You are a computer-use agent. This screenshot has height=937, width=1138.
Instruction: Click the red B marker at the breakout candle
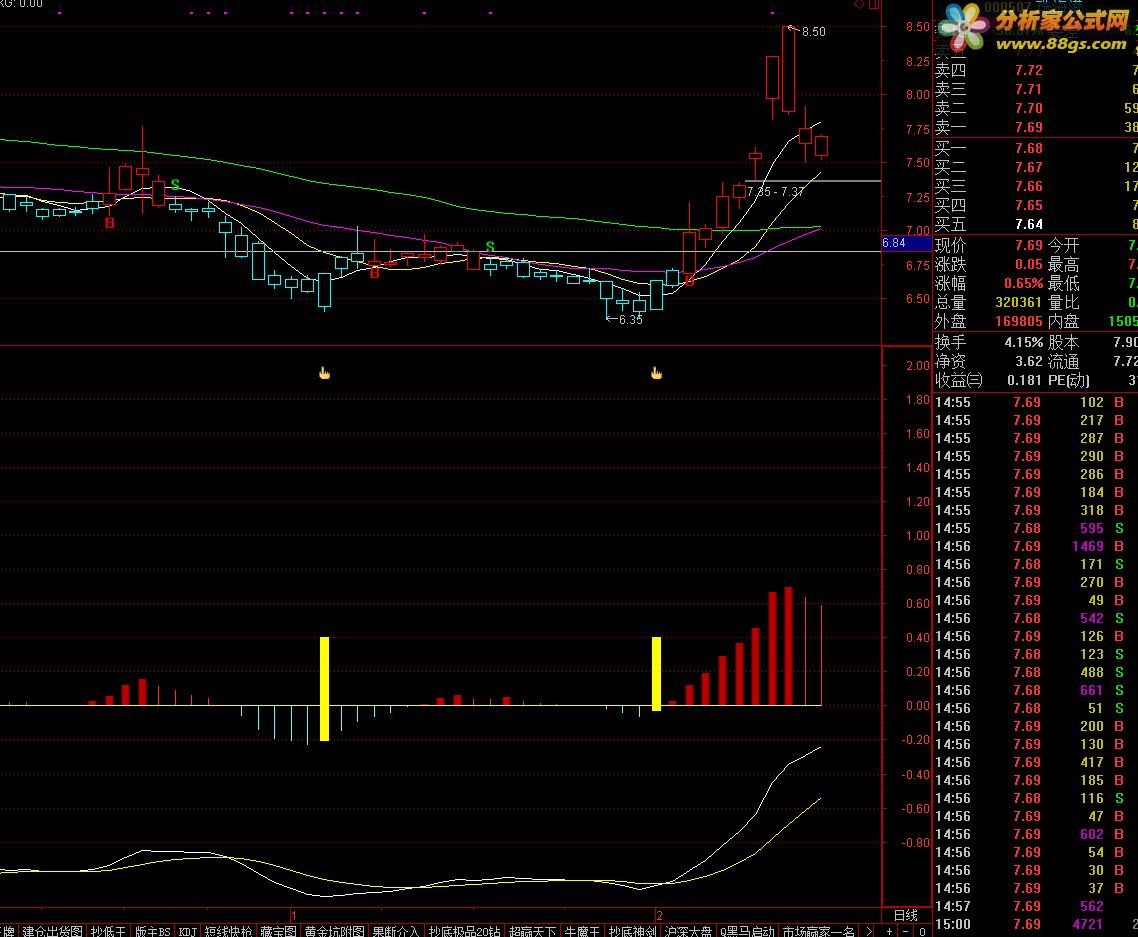click(x=689, y=280)
